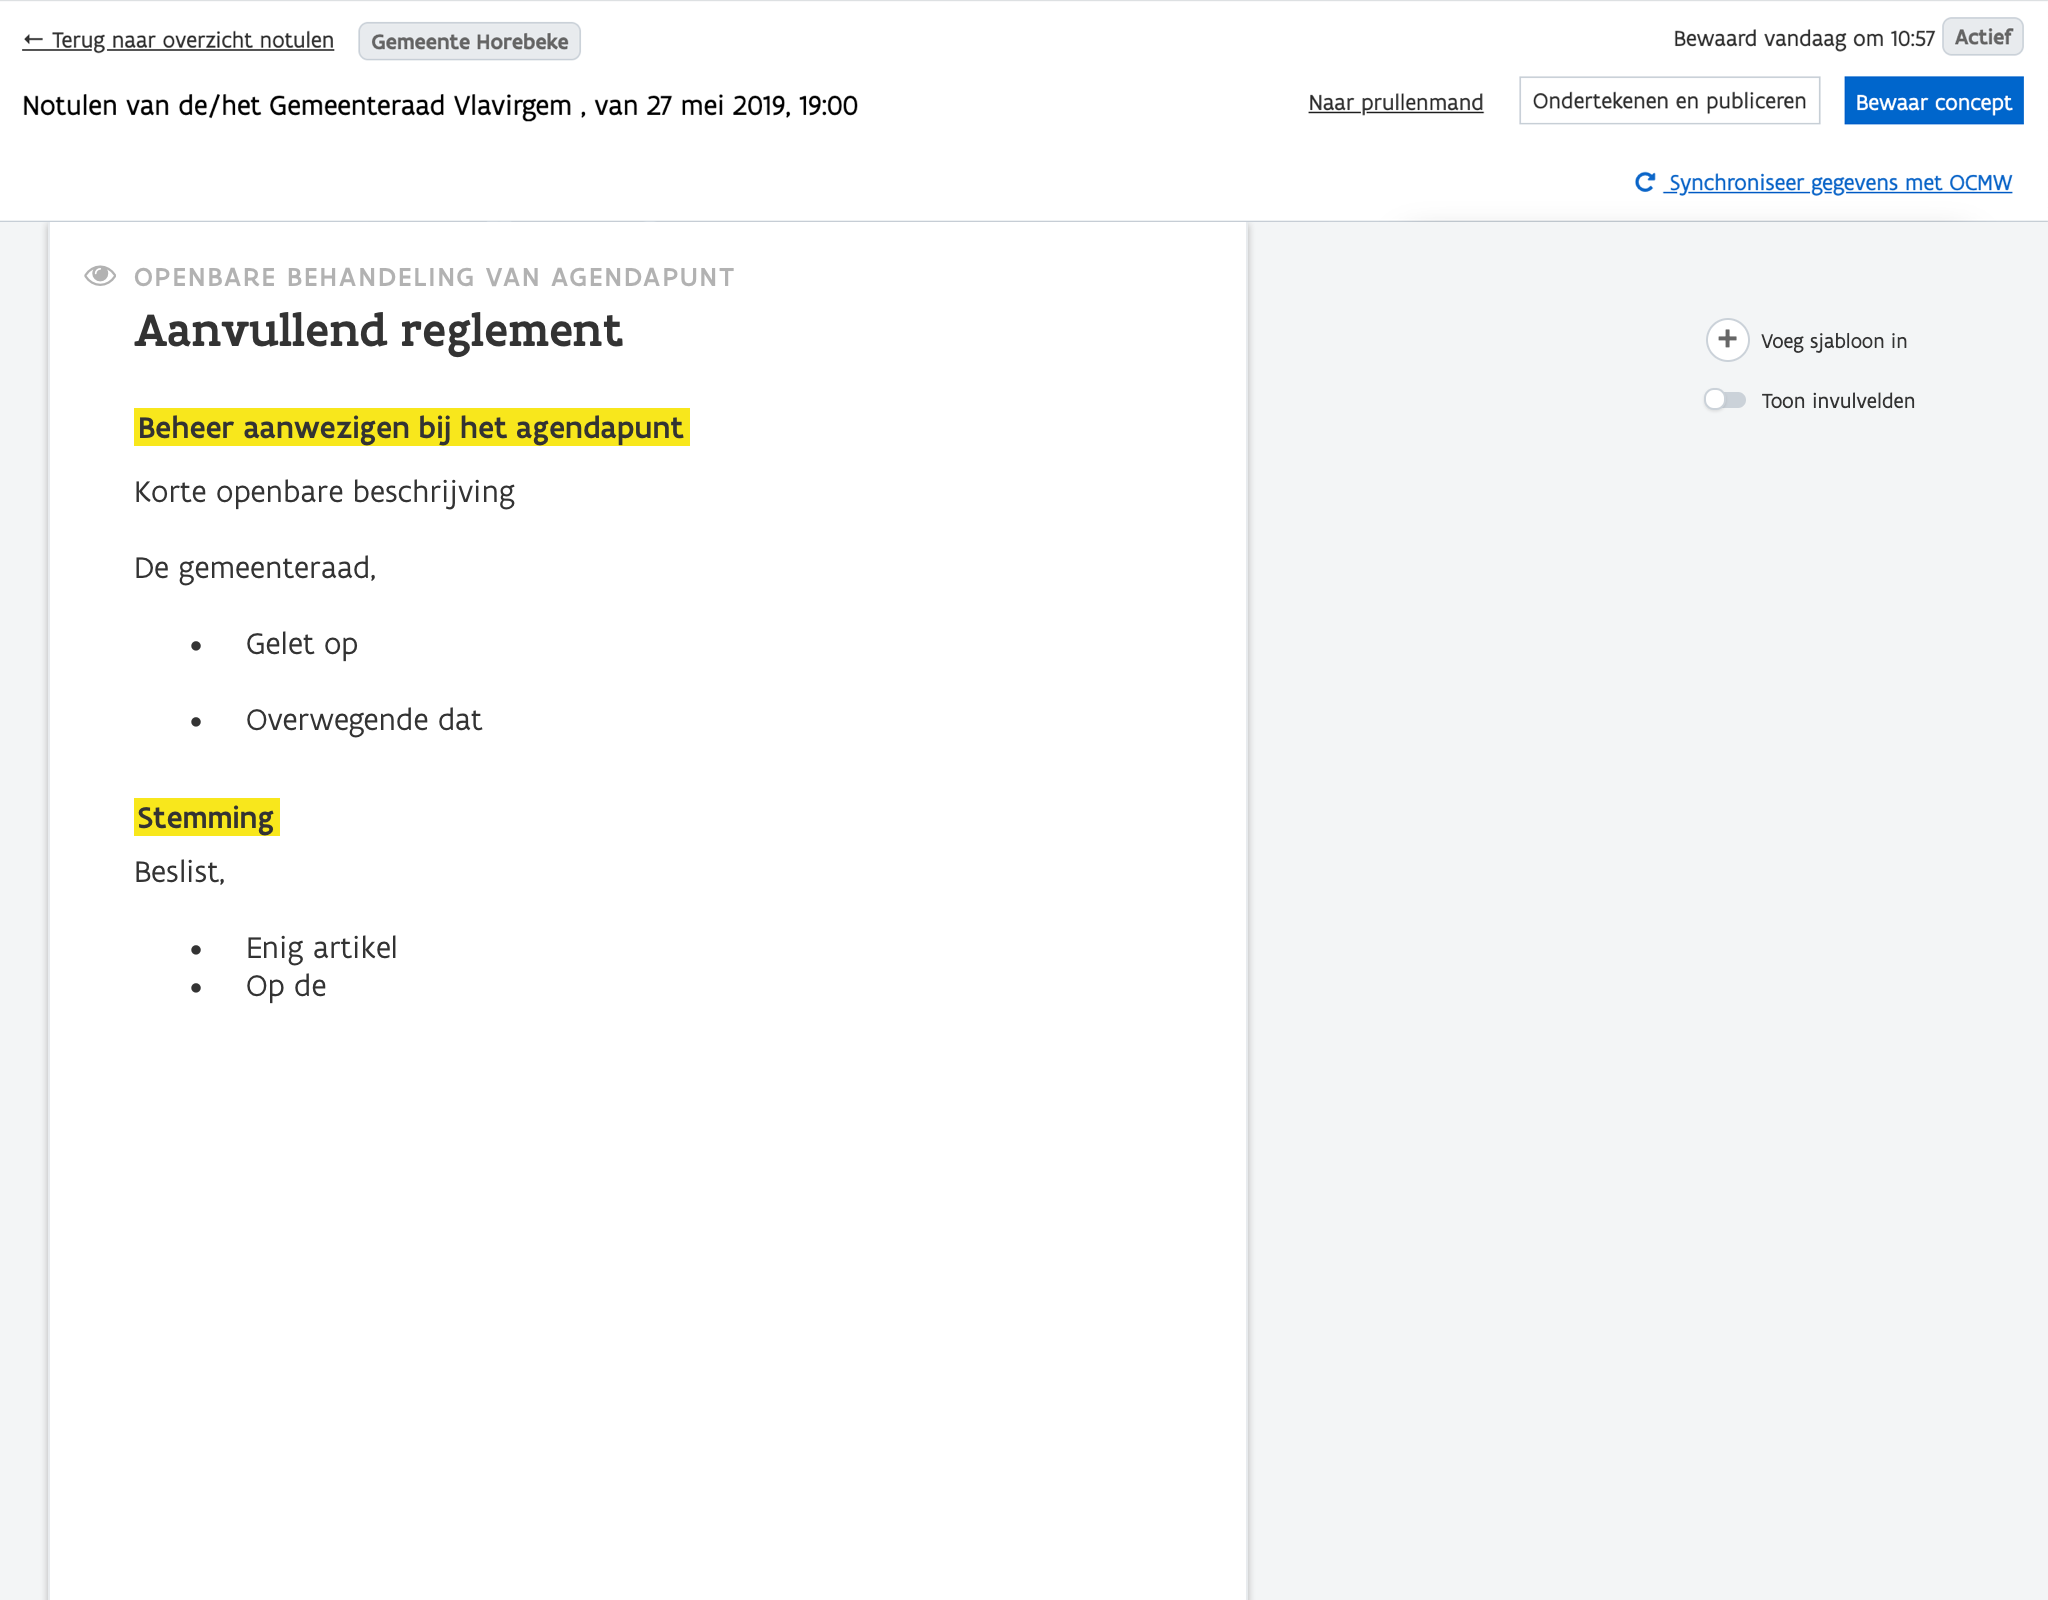The image size is (2048, 1600).
Task: Click Bewaar concept button
Action: [1933, 102]
